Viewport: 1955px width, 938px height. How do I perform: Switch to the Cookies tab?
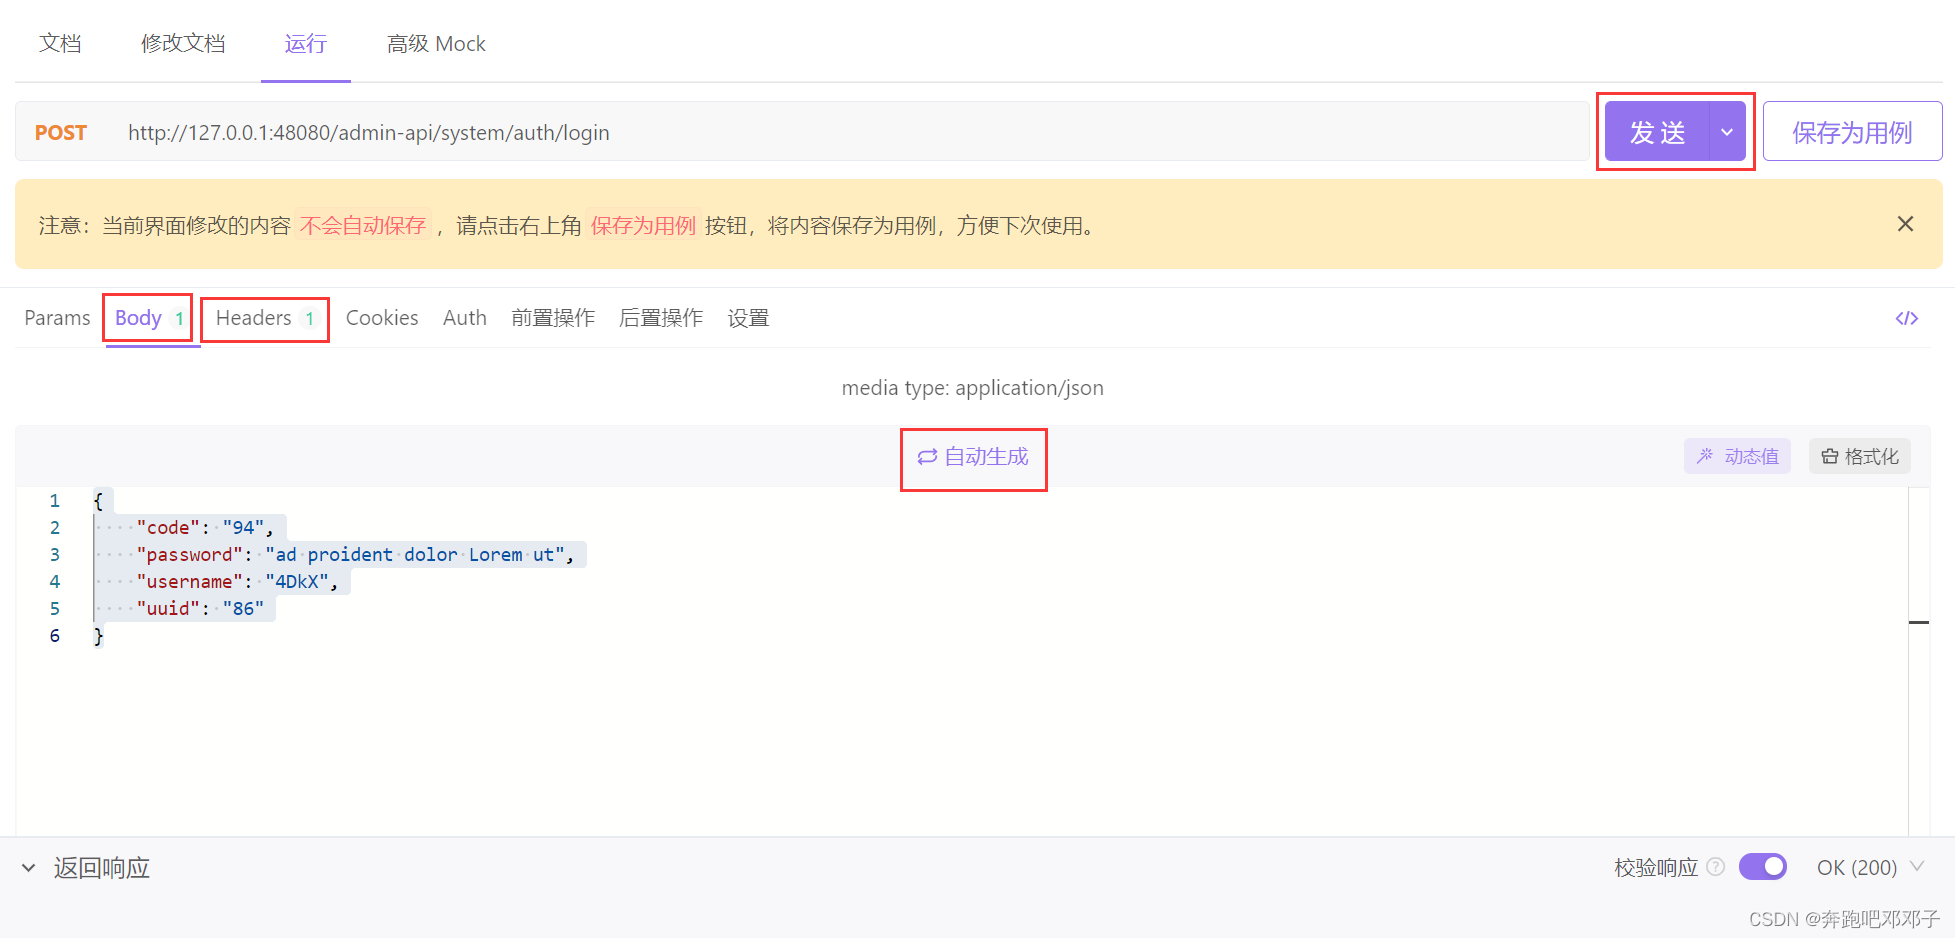point(382,318)
